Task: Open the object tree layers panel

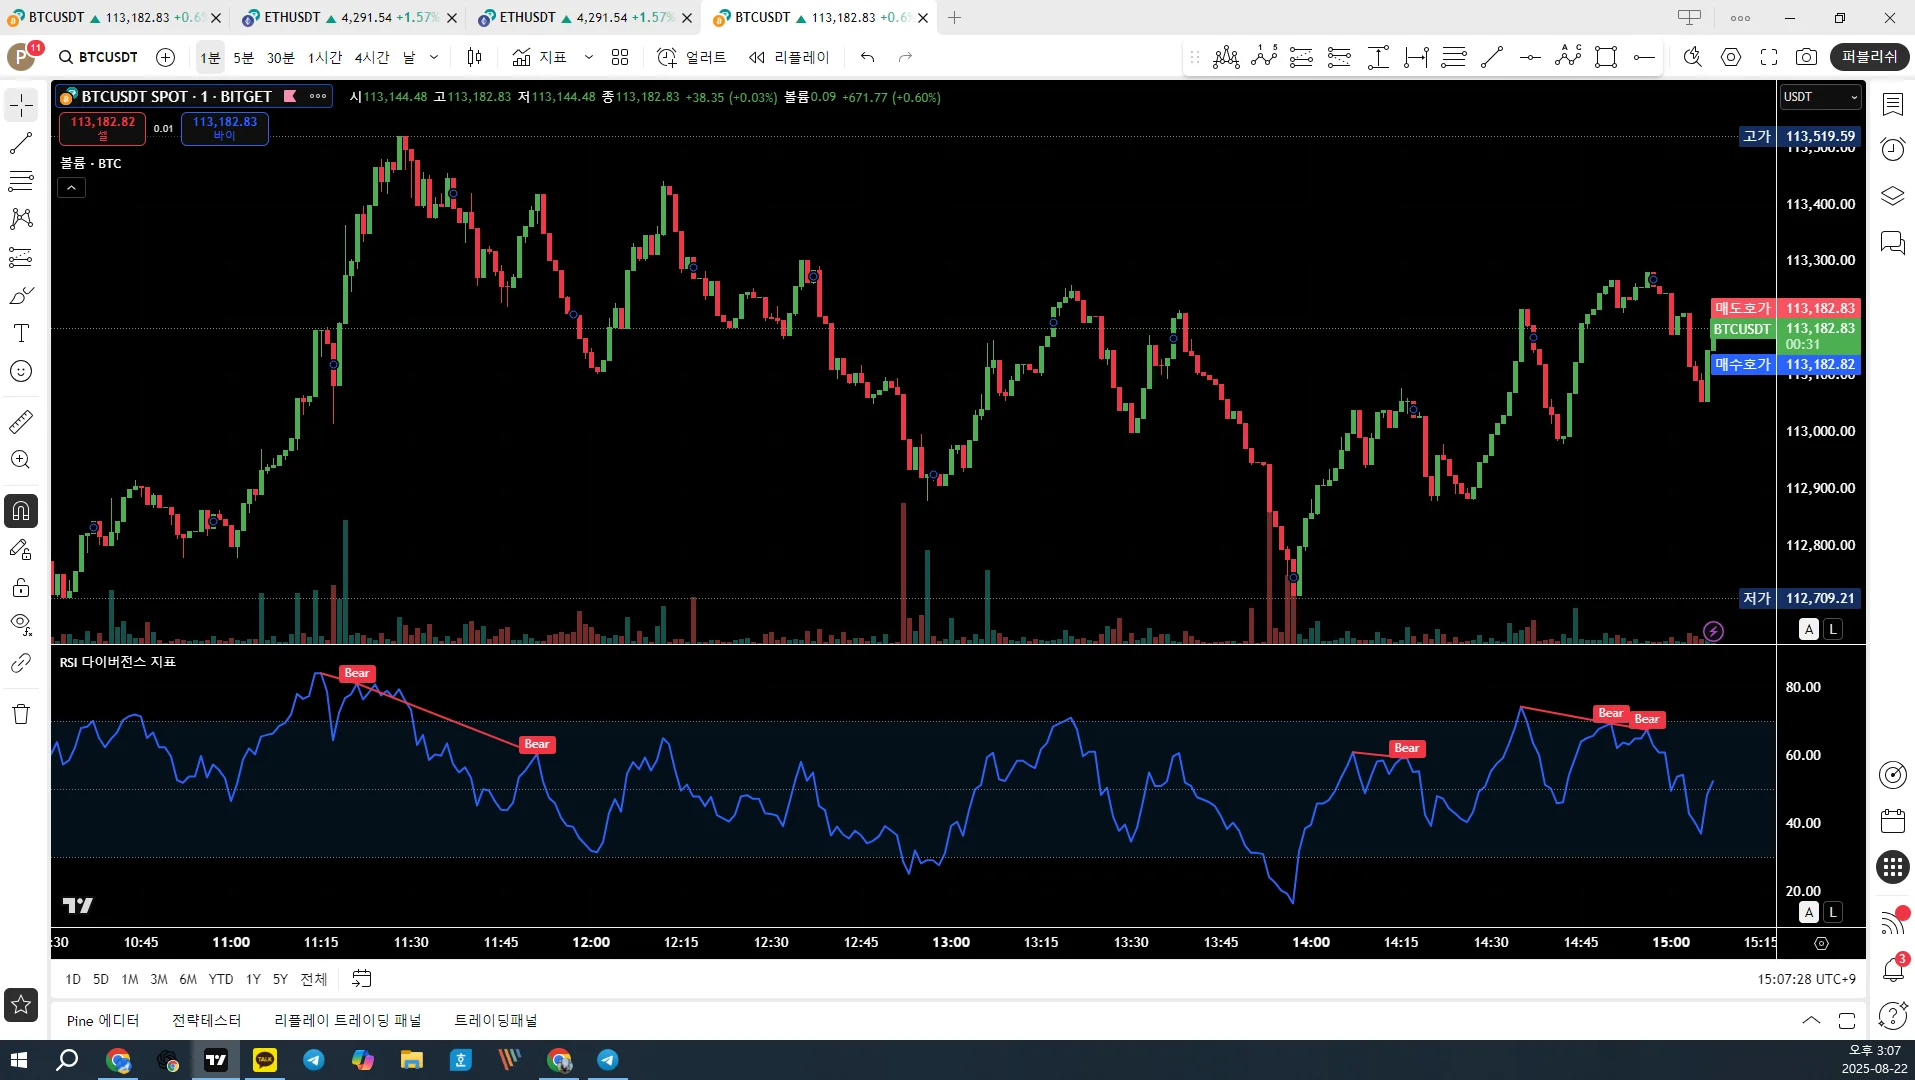Action: [1892, 196]
